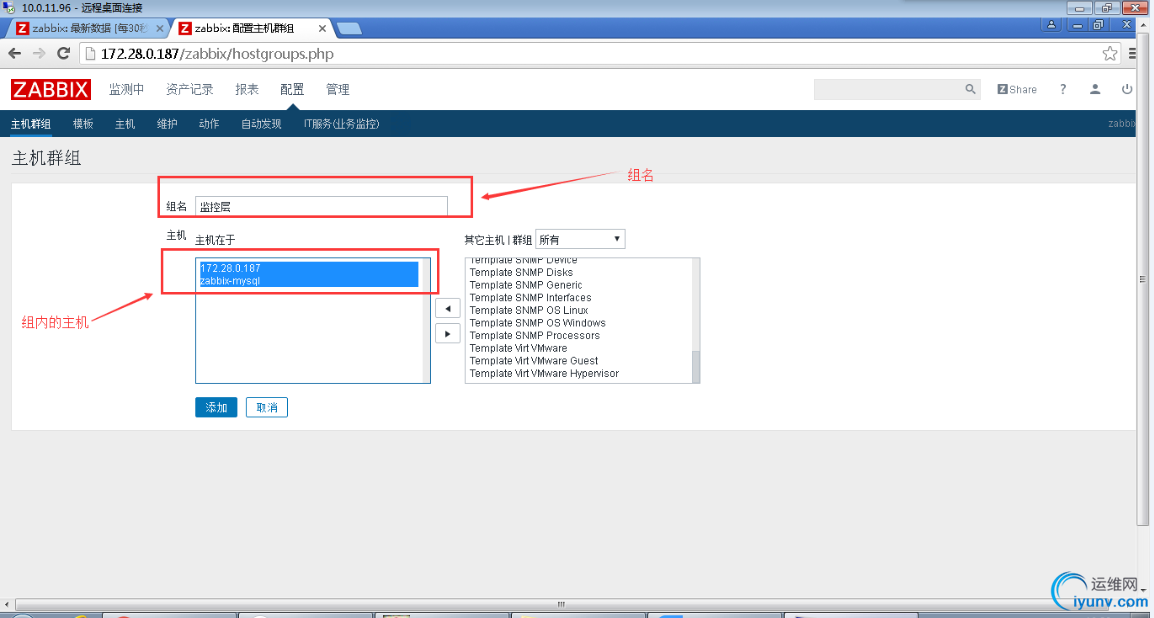Click the browser address bar
This screenshot has height=618, width=1154.
[x=589, y=53]
